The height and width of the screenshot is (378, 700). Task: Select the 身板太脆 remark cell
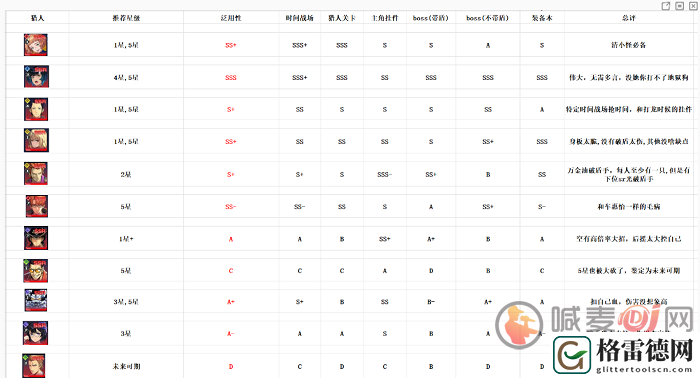point(629,141)
